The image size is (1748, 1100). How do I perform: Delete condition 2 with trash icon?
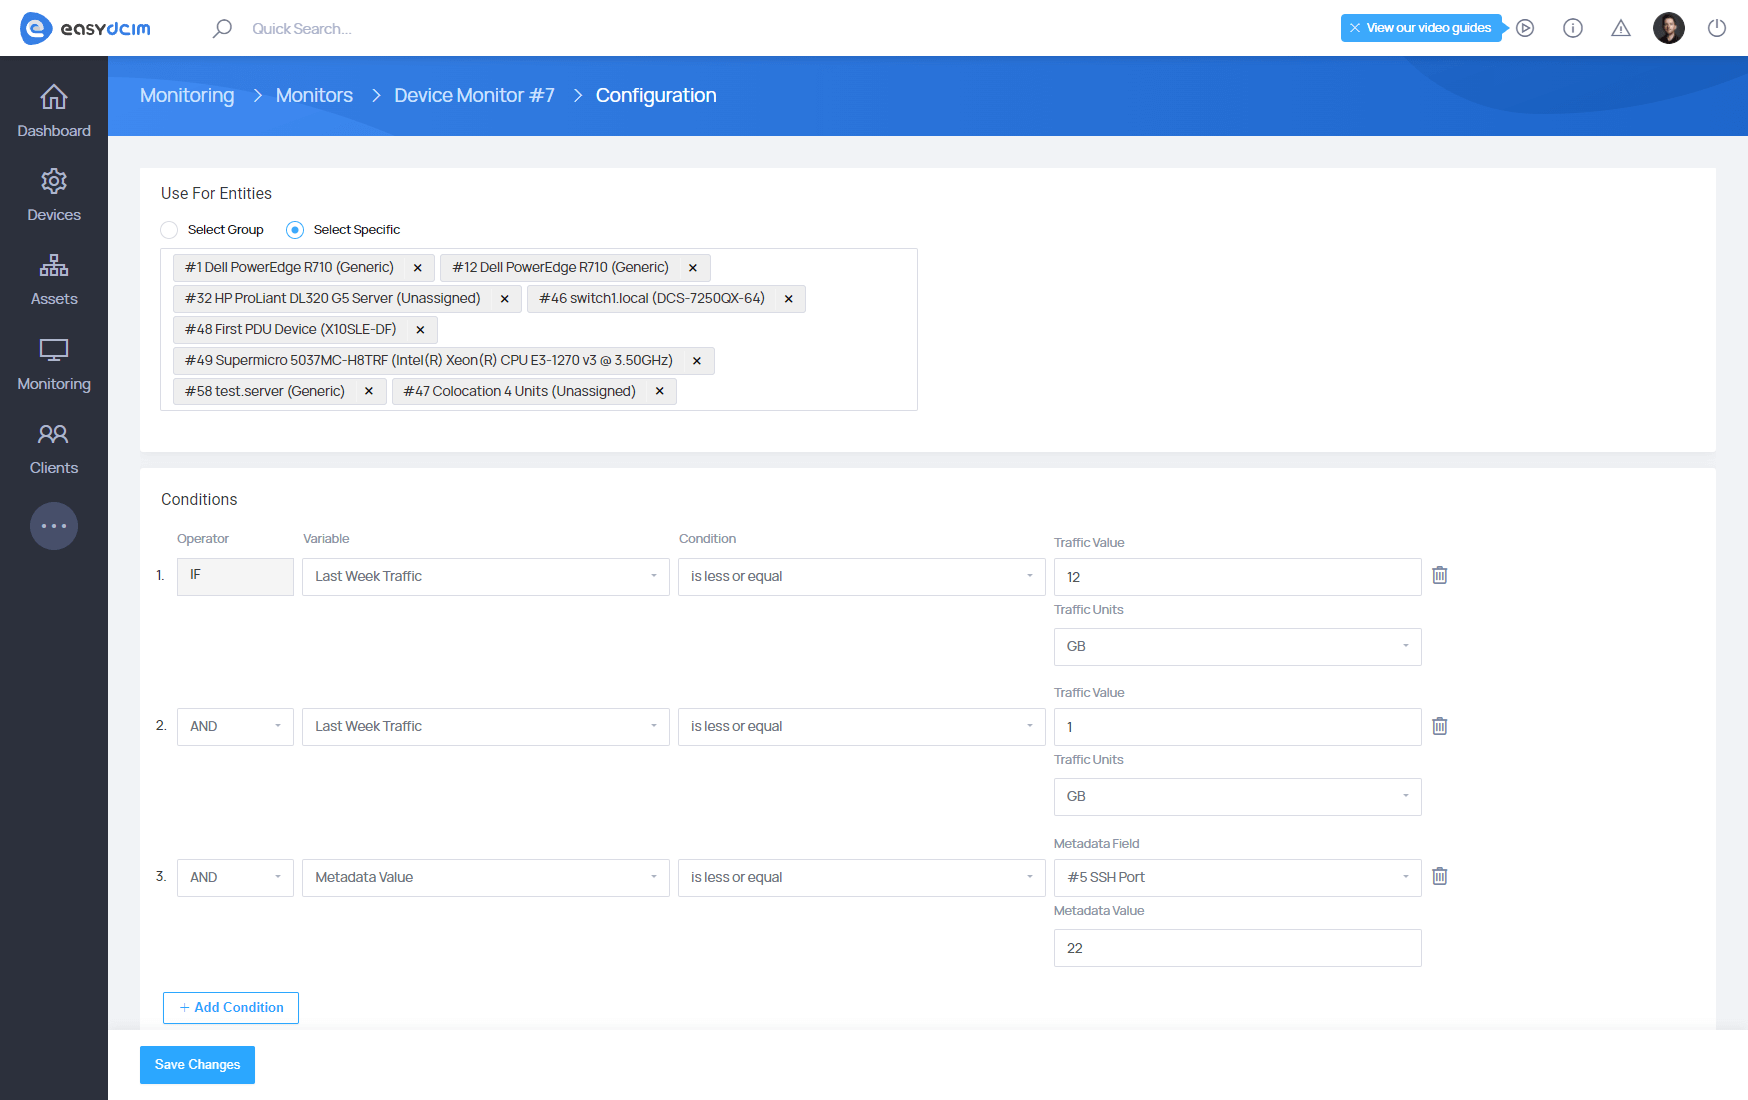[1440, 726]
